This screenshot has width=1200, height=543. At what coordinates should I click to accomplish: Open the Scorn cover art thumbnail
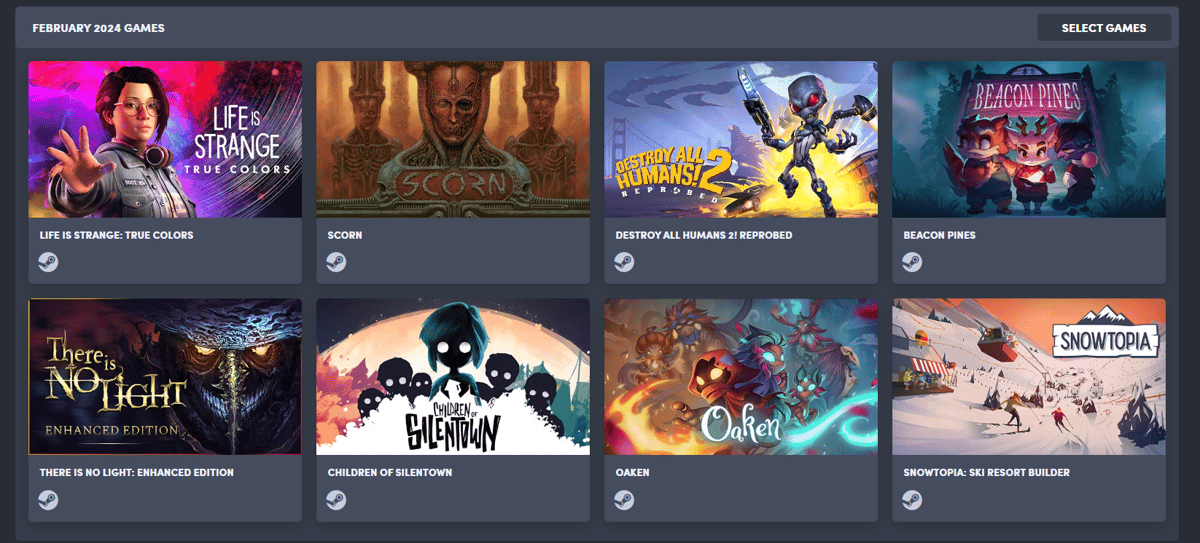click(x=453, y=139)
